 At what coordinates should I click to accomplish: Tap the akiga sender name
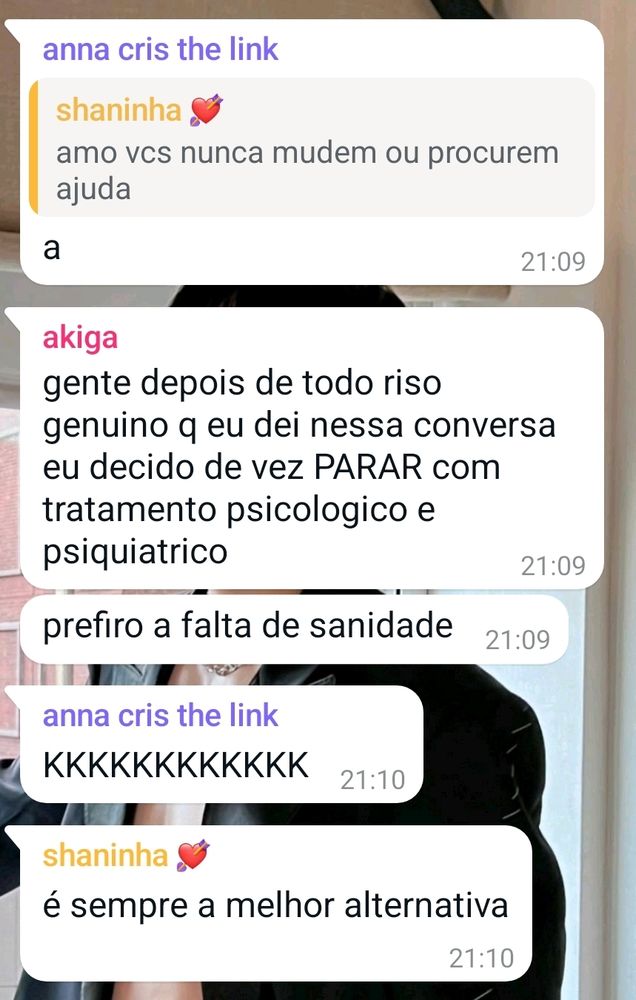click(x=80, y=338)
